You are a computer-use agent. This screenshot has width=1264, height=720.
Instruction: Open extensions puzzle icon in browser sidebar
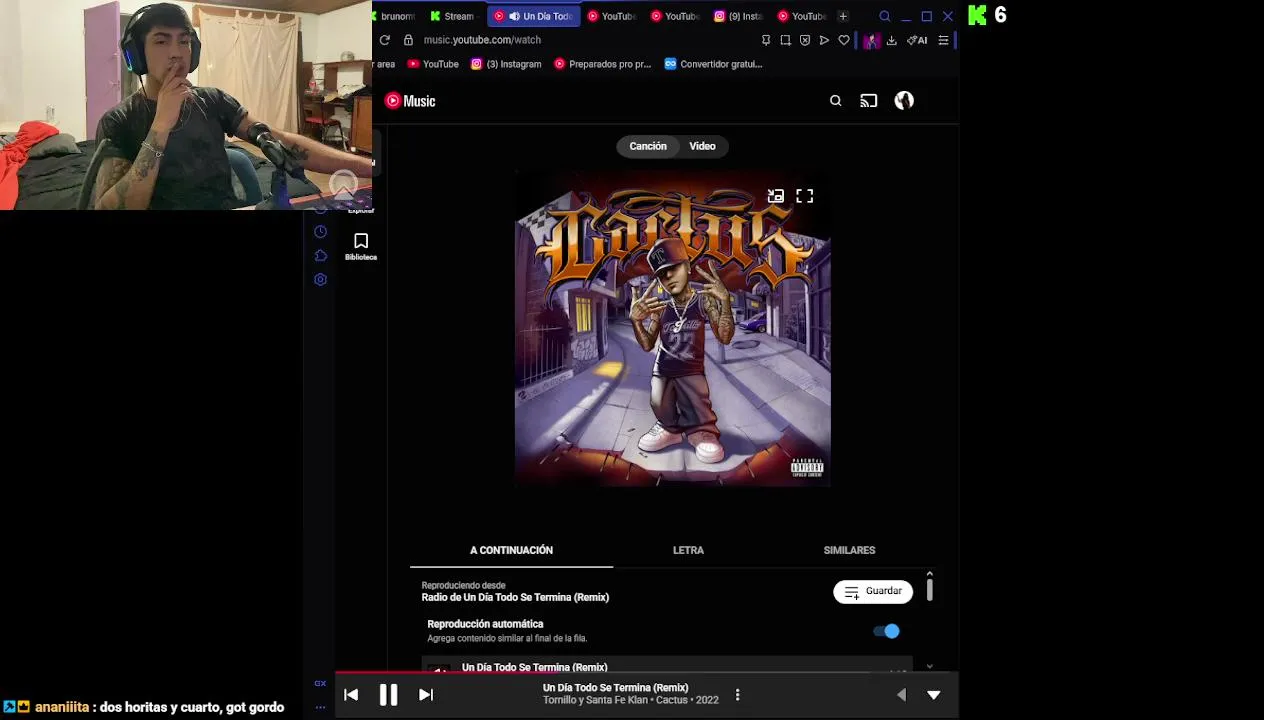click(320, 256)
